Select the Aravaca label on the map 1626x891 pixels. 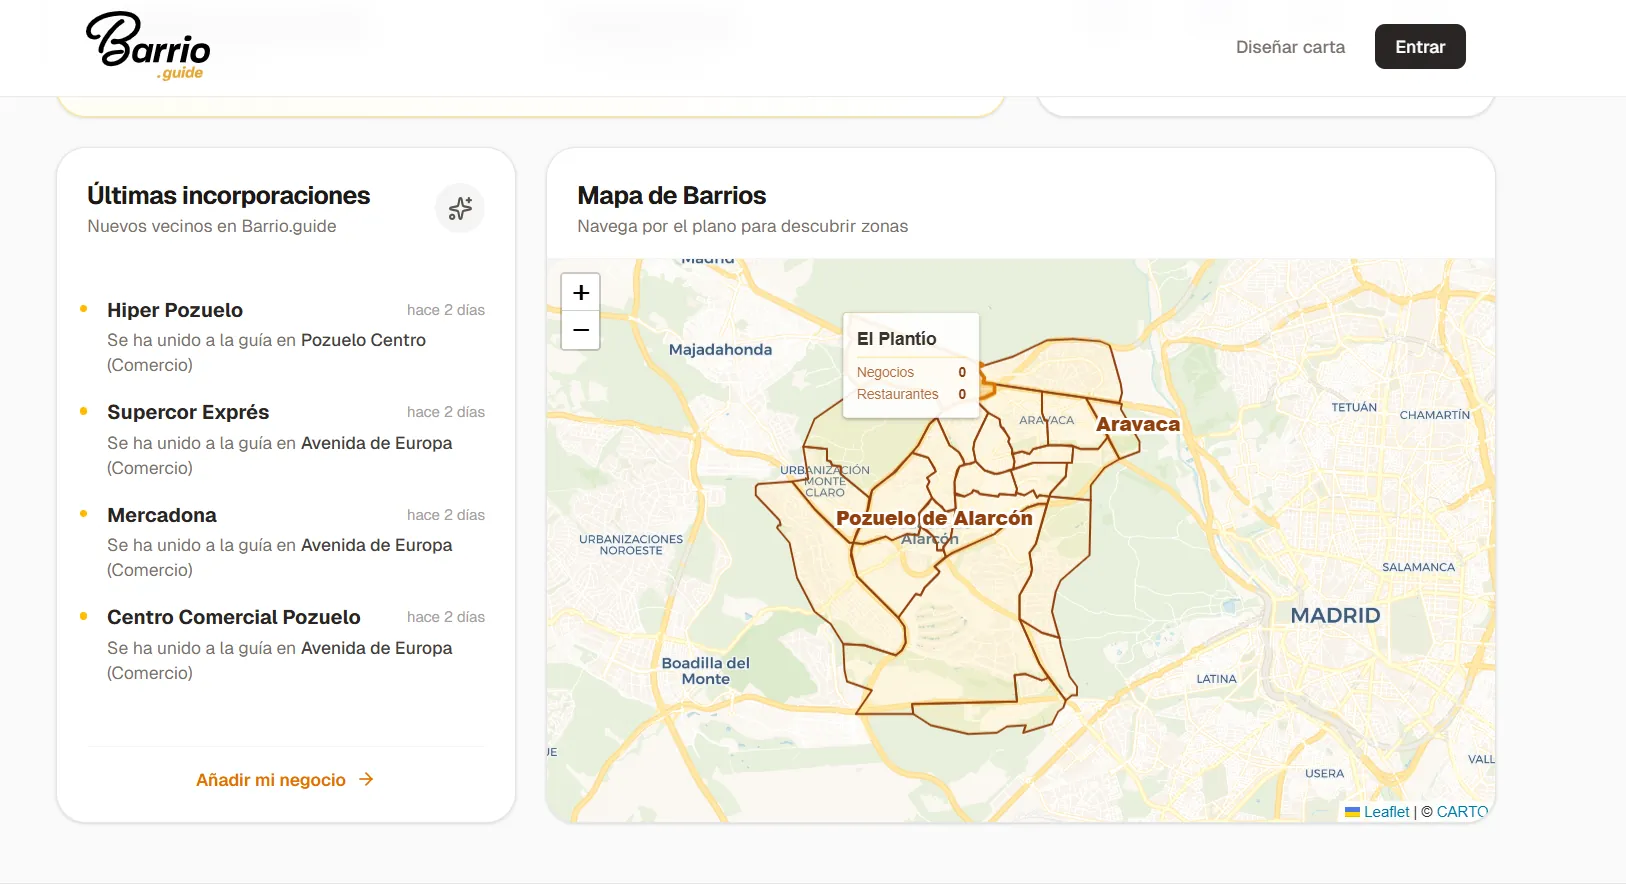(1138, 424)
